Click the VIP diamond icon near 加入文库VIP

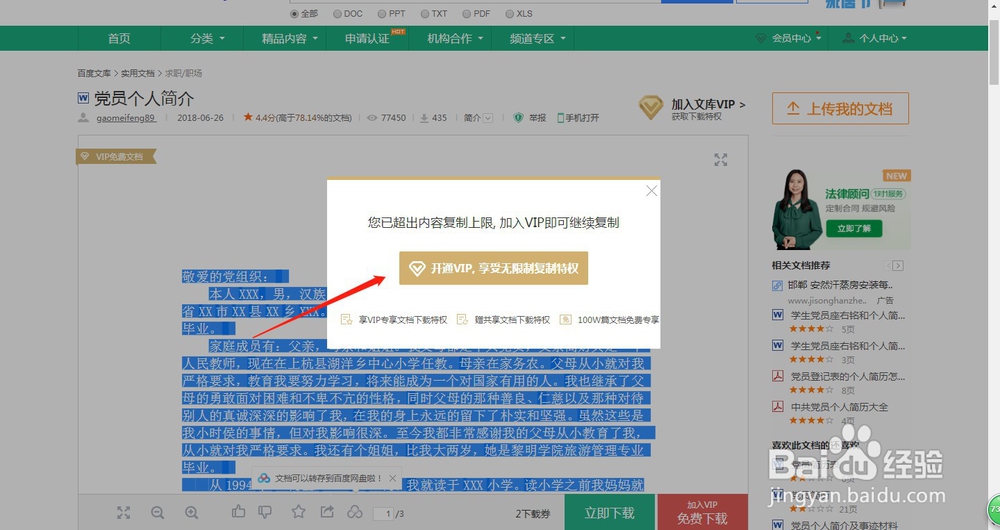[651, 107]
